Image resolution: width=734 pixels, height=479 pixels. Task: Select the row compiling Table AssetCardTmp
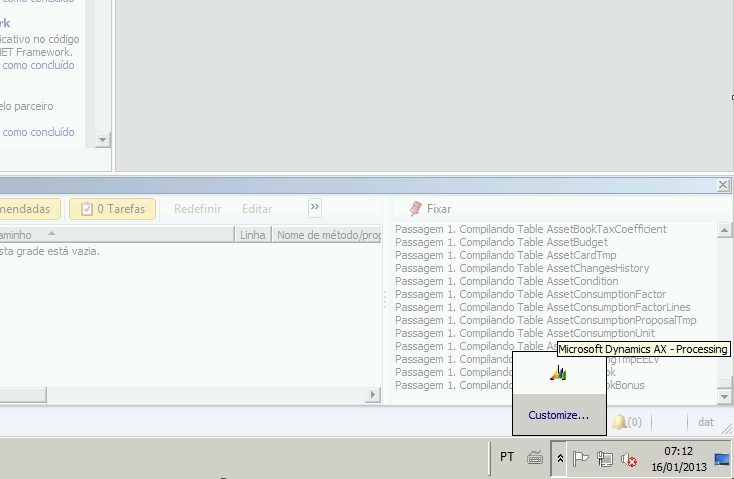(x=506, y=255)
